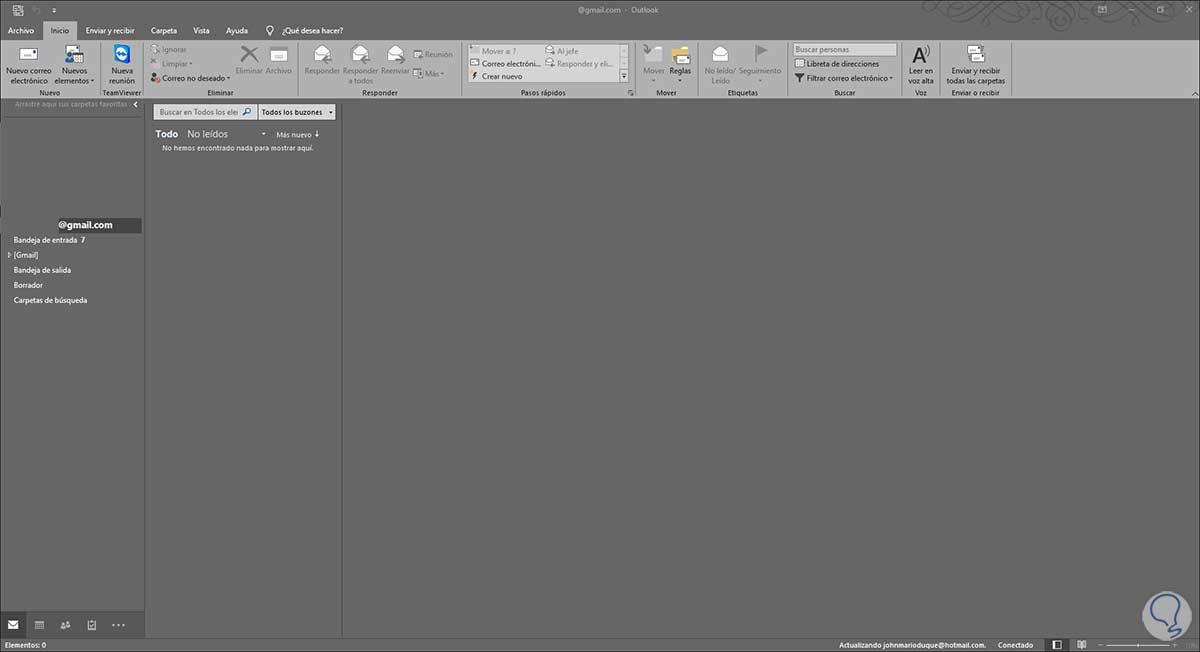Expand the Pasos rápidos gallery
The height and width of the screenshot is (652, 1200).
624,76
